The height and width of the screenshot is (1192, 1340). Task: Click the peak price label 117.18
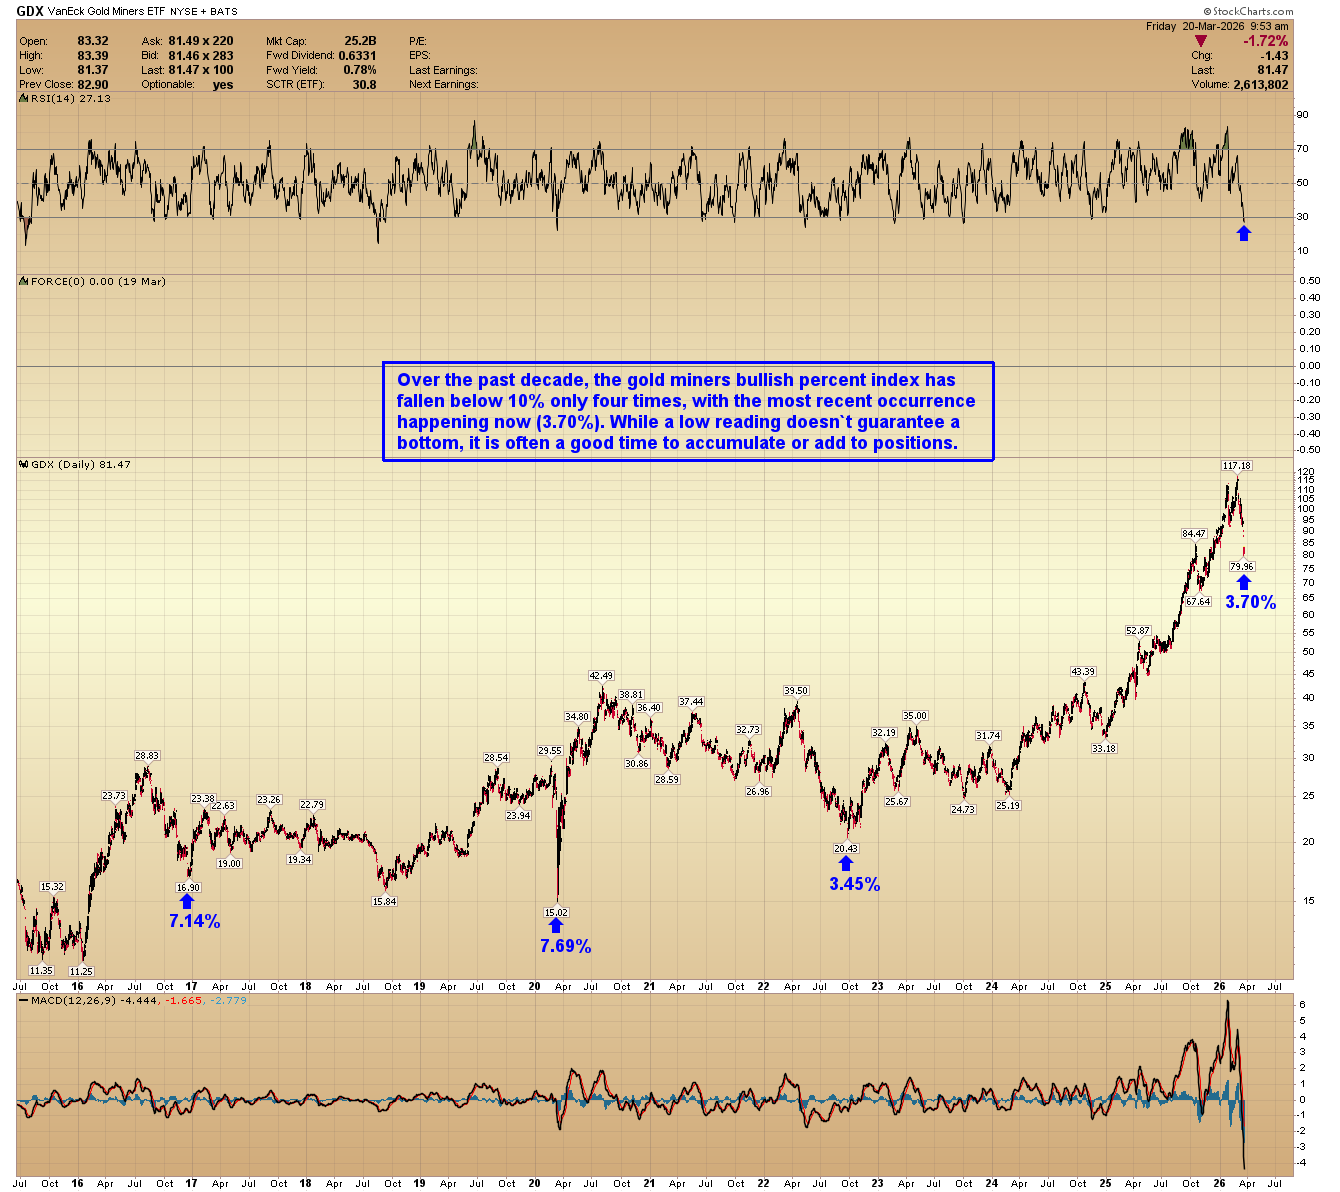click(x=1237, y=465)
